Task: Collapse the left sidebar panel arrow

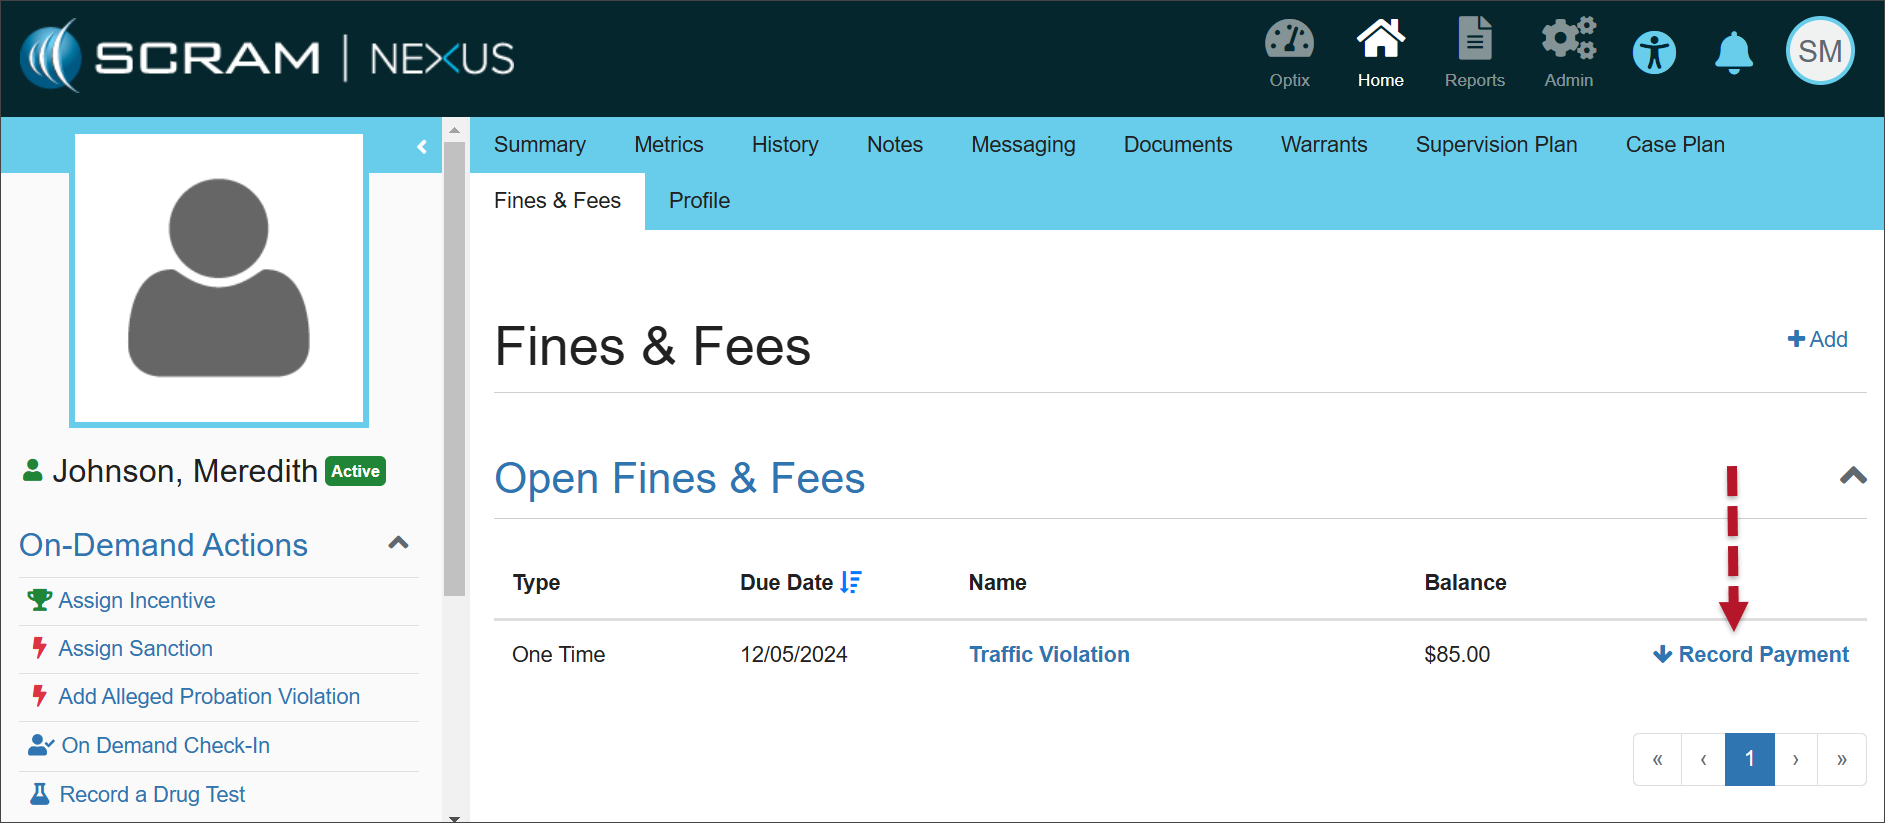Action: click(422, 147)
